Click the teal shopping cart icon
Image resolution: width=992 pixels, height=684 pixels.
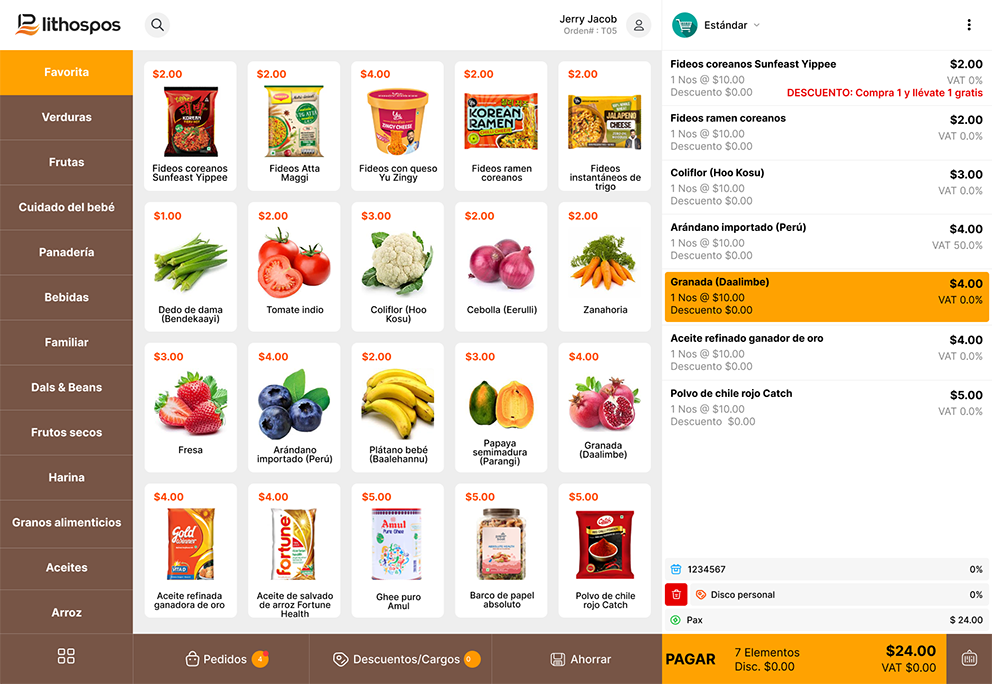click(x=685, y=24)
